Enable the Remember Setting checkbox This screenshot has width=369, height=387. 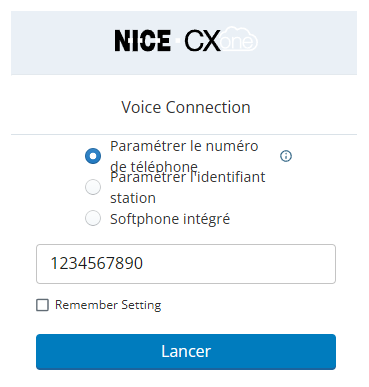coord(42,305)
